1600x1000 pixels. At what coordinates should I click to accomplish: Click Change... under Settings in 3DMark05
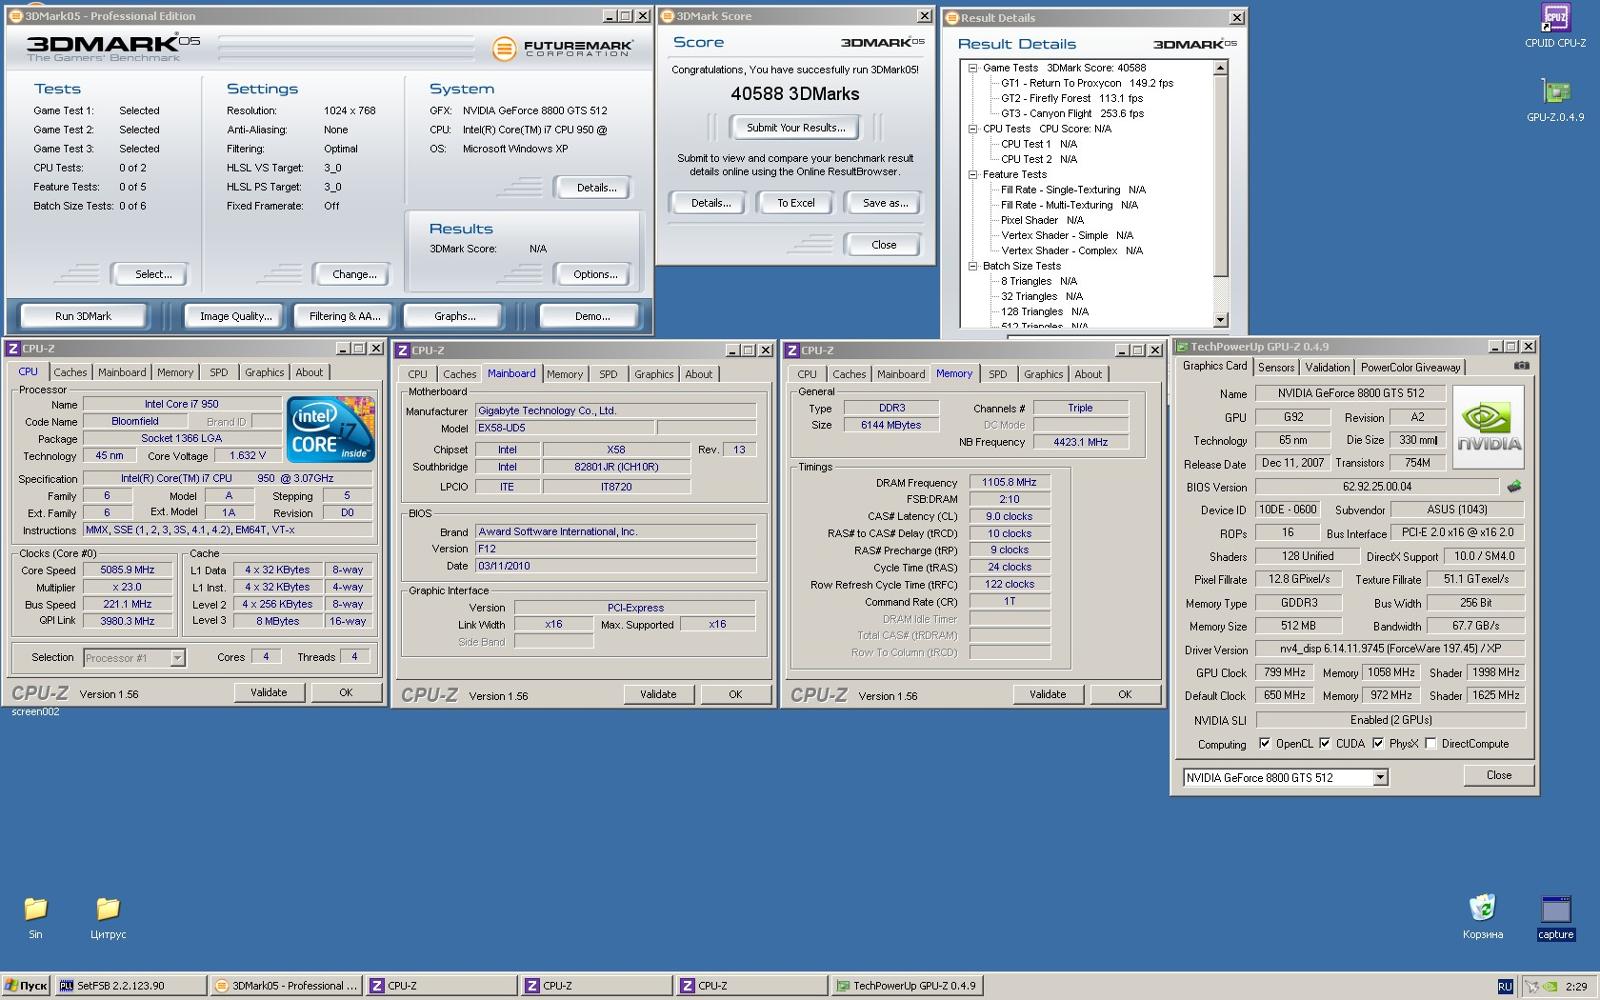pyautogui.click(x=354, y=274)
